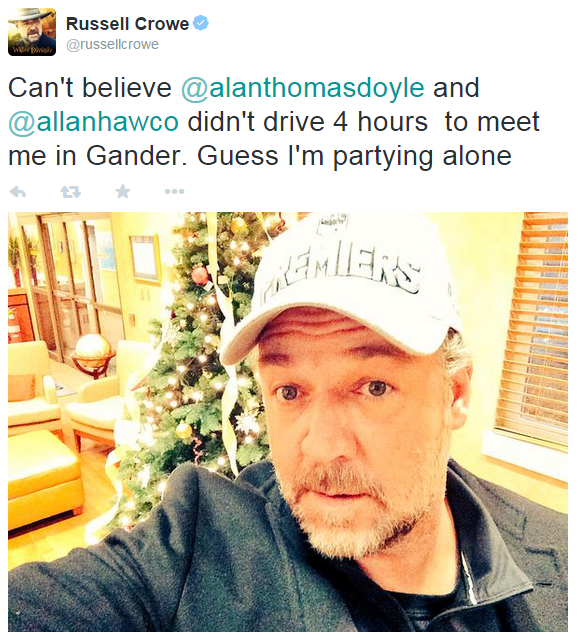The height and width of the screenshot is (640, 578).
Task: Click the Russell Crowe display name
Action: click(x=127, y=24)
